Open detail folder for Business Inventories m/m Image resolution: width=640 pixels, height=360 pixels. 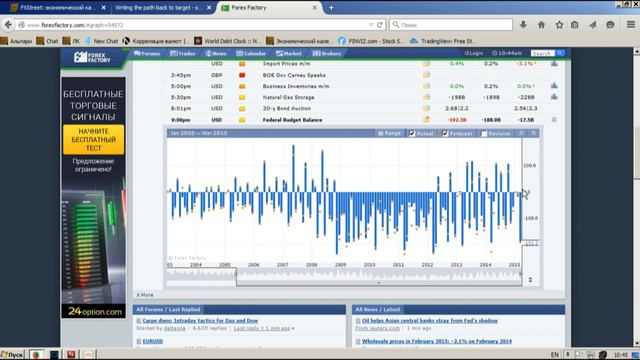click(x=426, y=86)
